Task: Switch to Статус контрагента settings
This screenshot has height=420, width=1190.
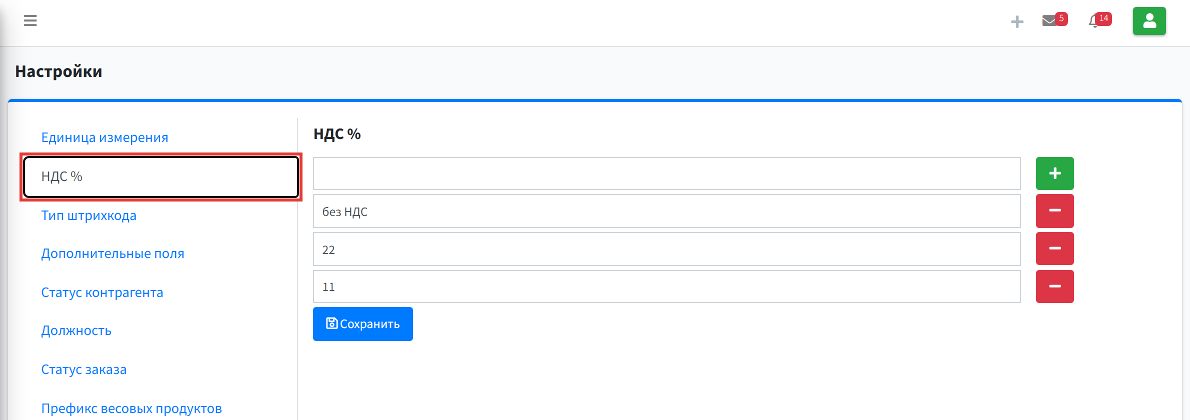Action: 102,292
